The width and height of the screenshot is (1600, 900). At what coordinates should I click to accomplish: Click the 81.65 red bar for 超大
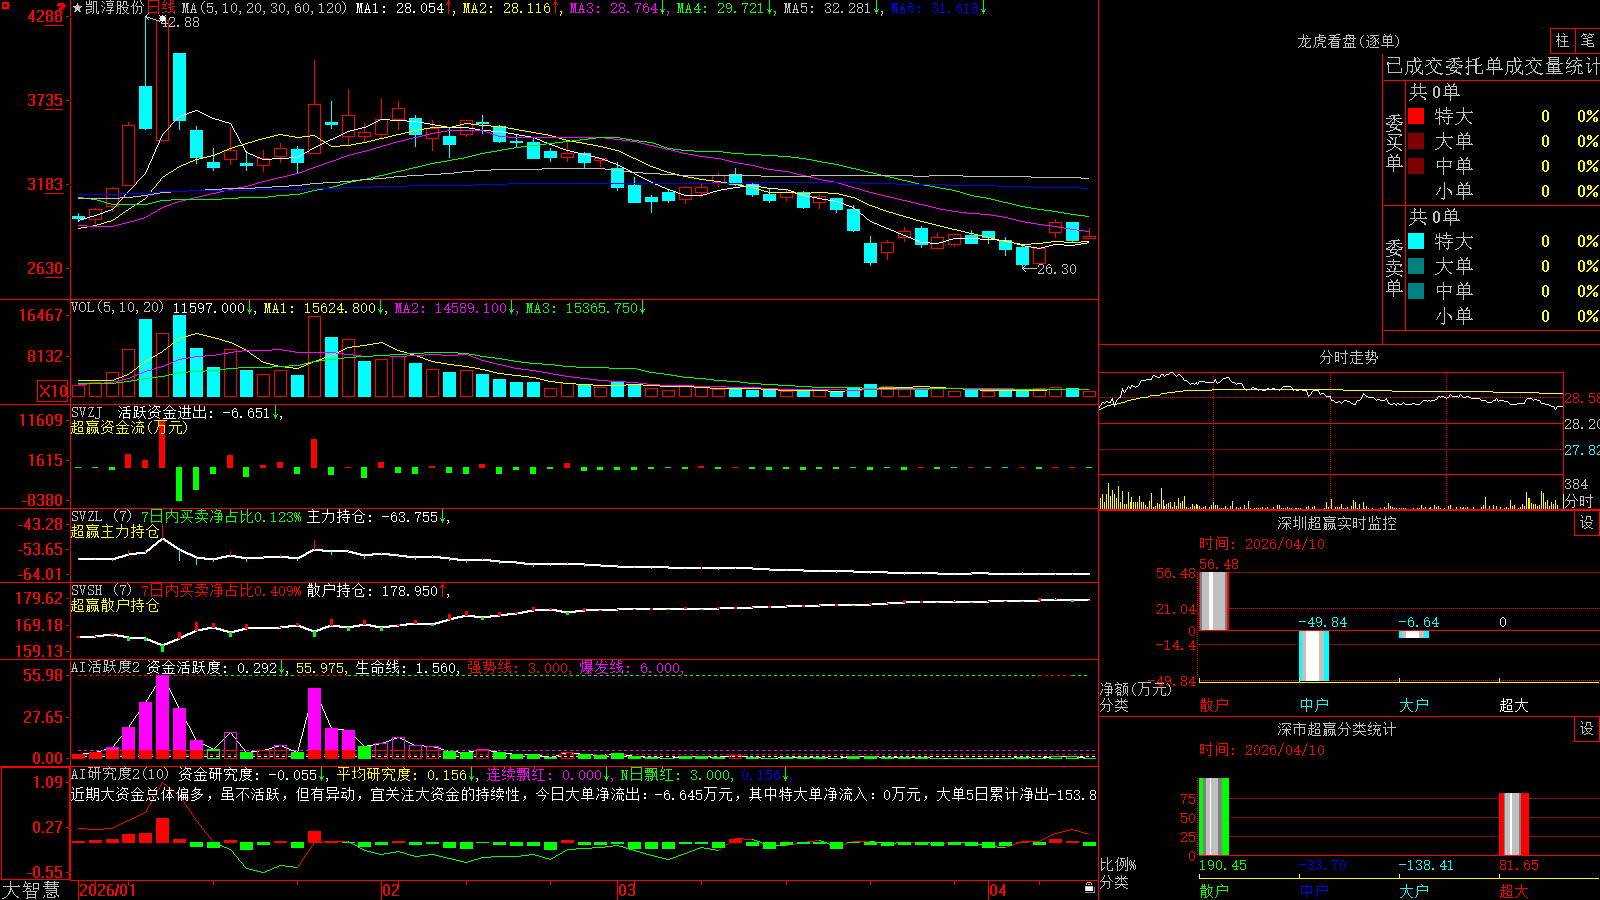(1514, 824)
